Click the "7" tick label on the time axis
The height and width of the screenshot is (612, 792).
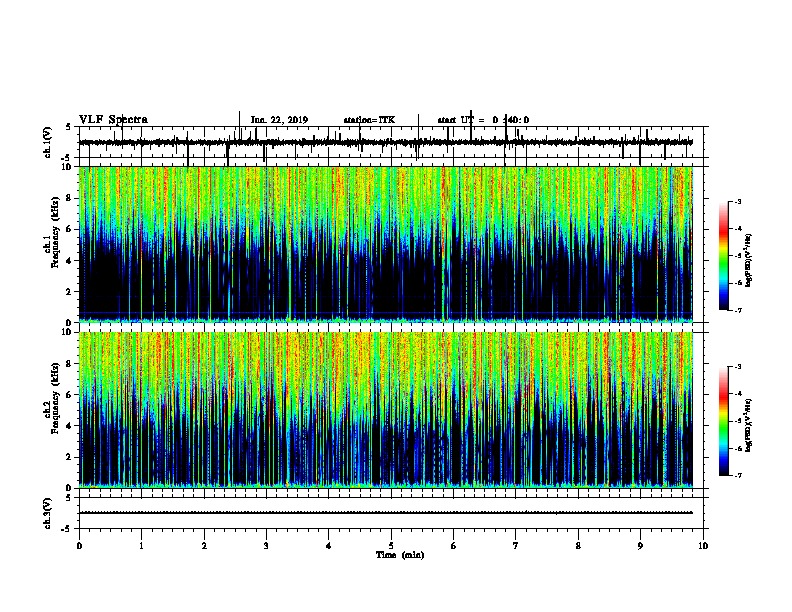click(516, 546)
